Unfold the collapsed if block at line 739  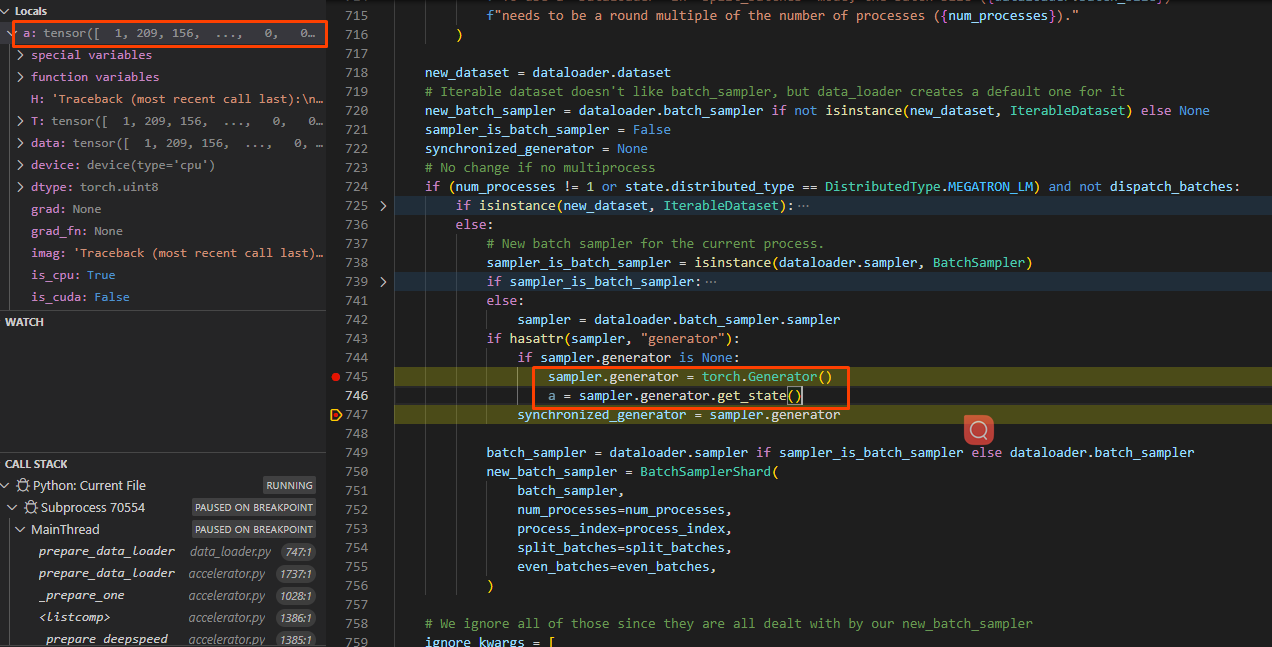point(383,283)
